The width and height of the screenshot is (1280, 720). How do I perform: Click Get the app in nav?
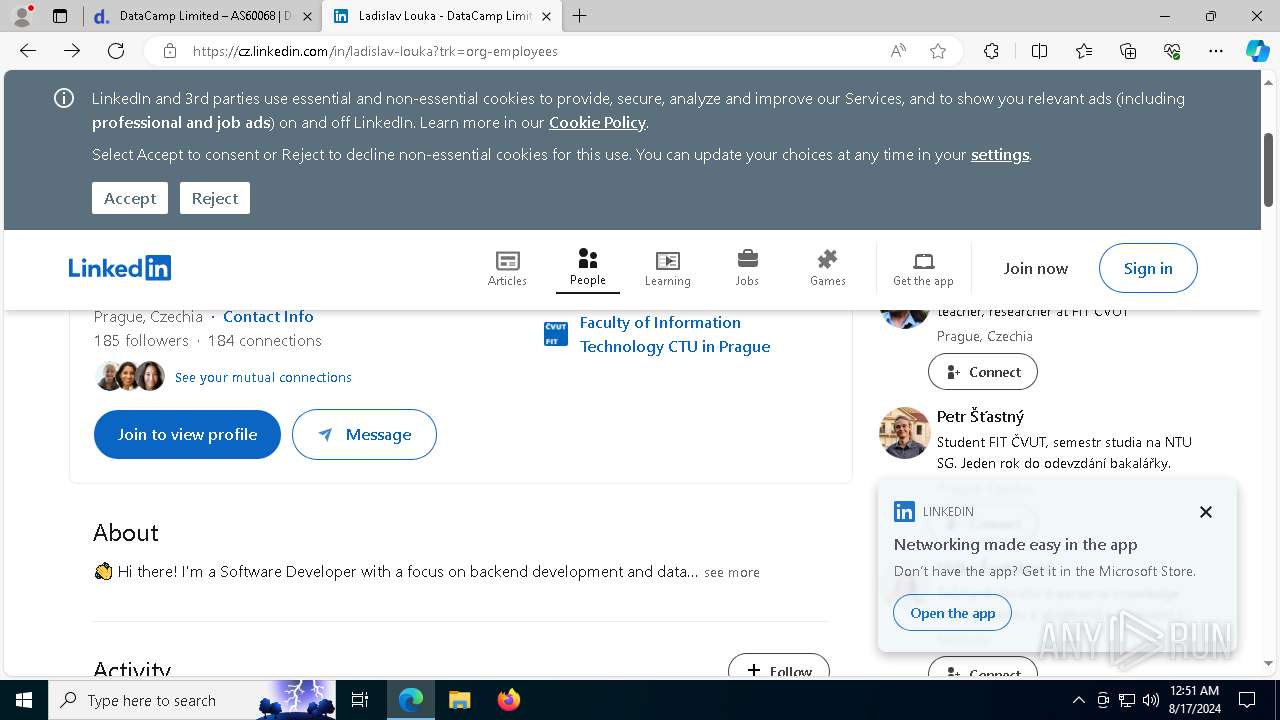(923, 268)
